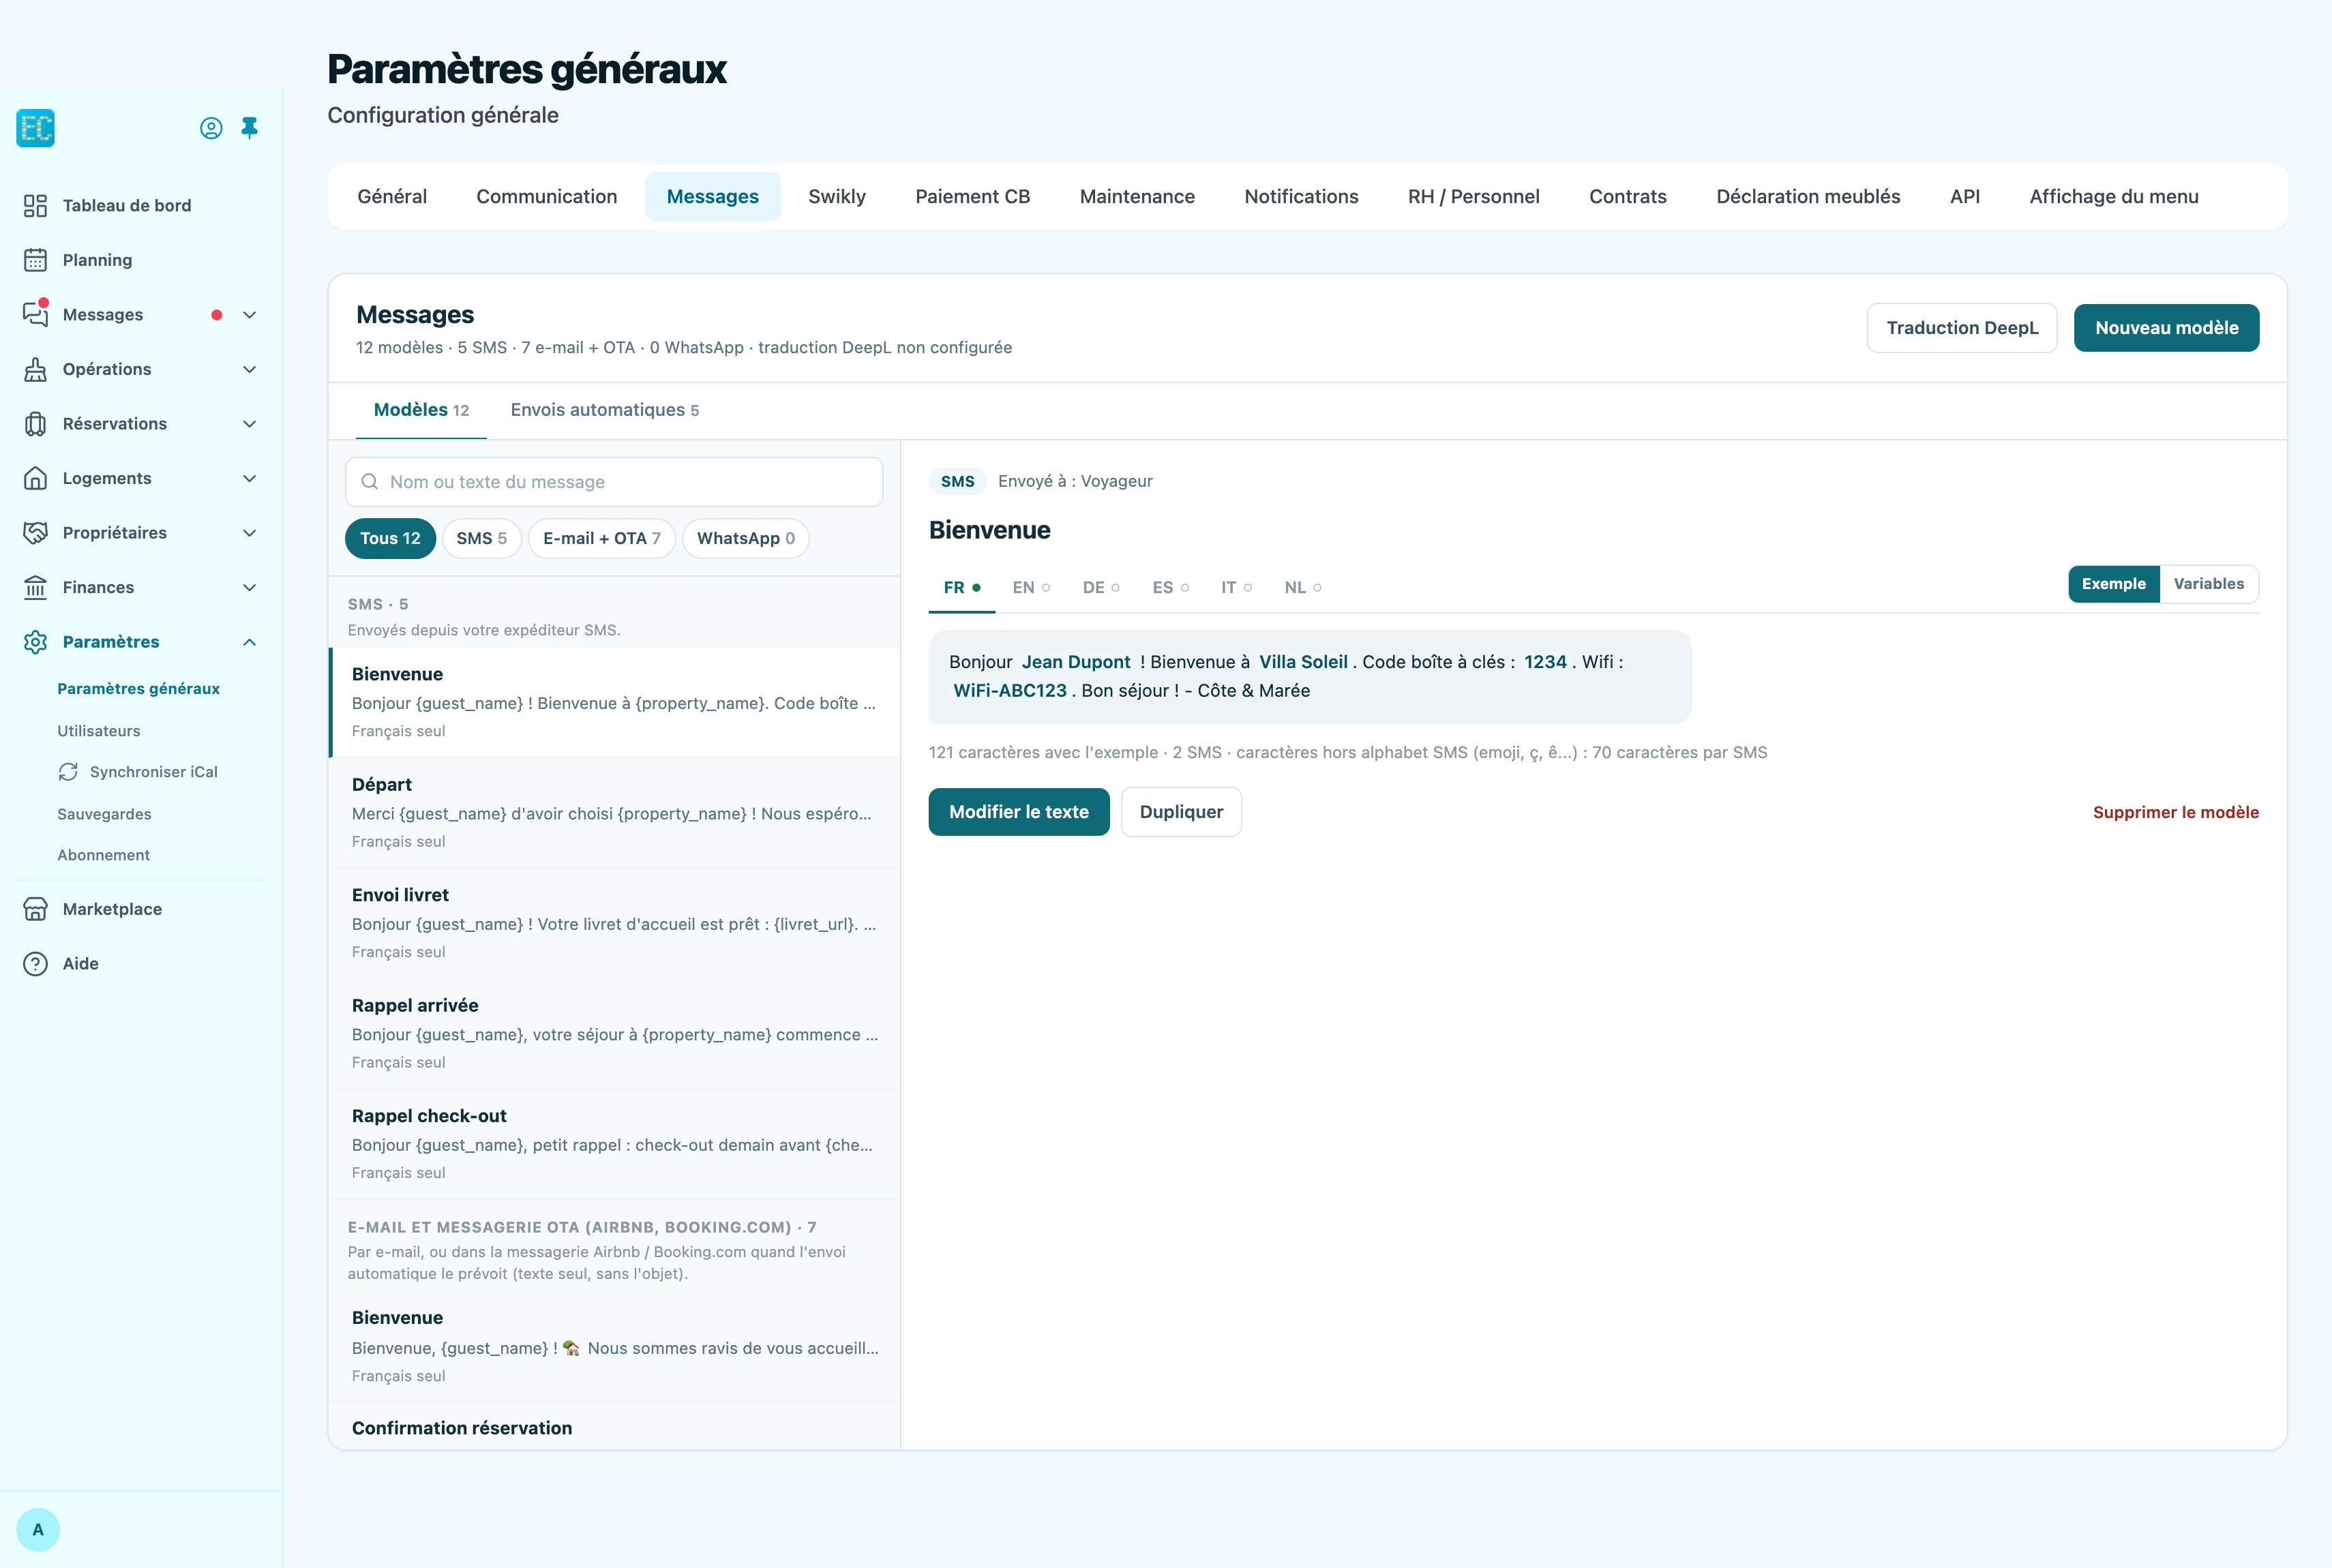This screenshot has width=2332, height=1568.
Task: Open the user account circle icon
Action: (x=211, y=128)
